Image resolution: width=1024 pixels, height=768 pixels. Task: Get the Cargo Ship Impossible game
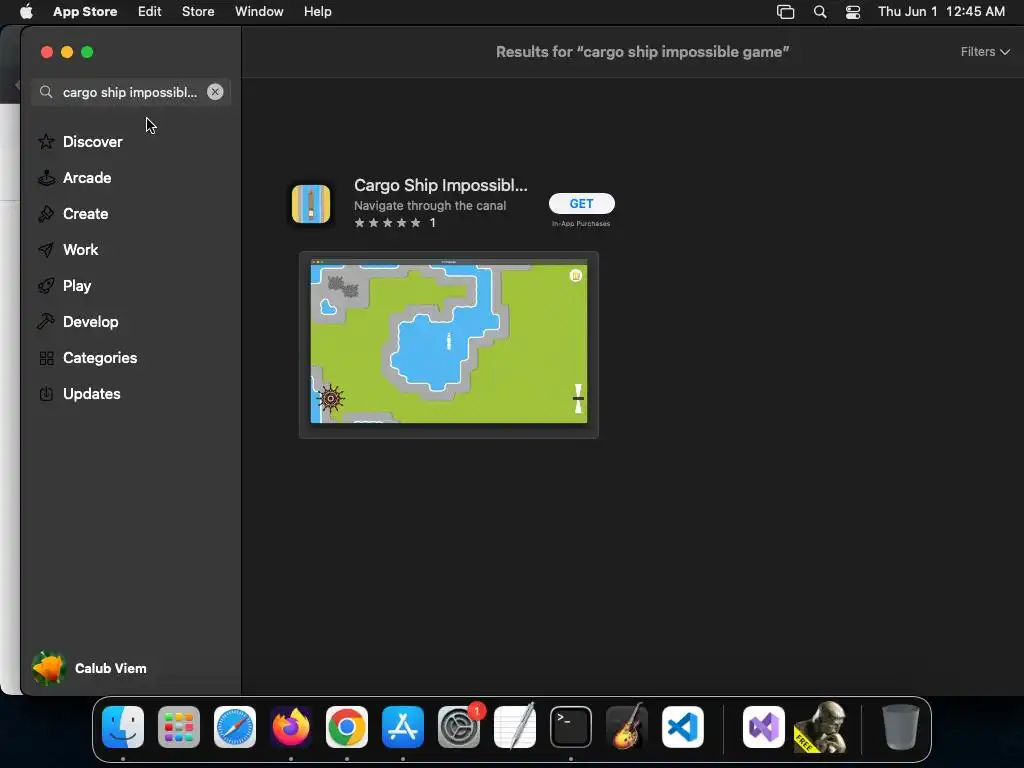[581, 203]
